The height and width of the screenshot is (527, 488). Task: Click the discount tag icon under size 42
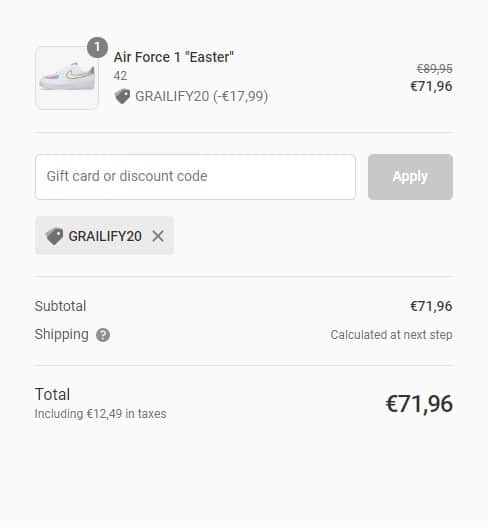[122, 96]
